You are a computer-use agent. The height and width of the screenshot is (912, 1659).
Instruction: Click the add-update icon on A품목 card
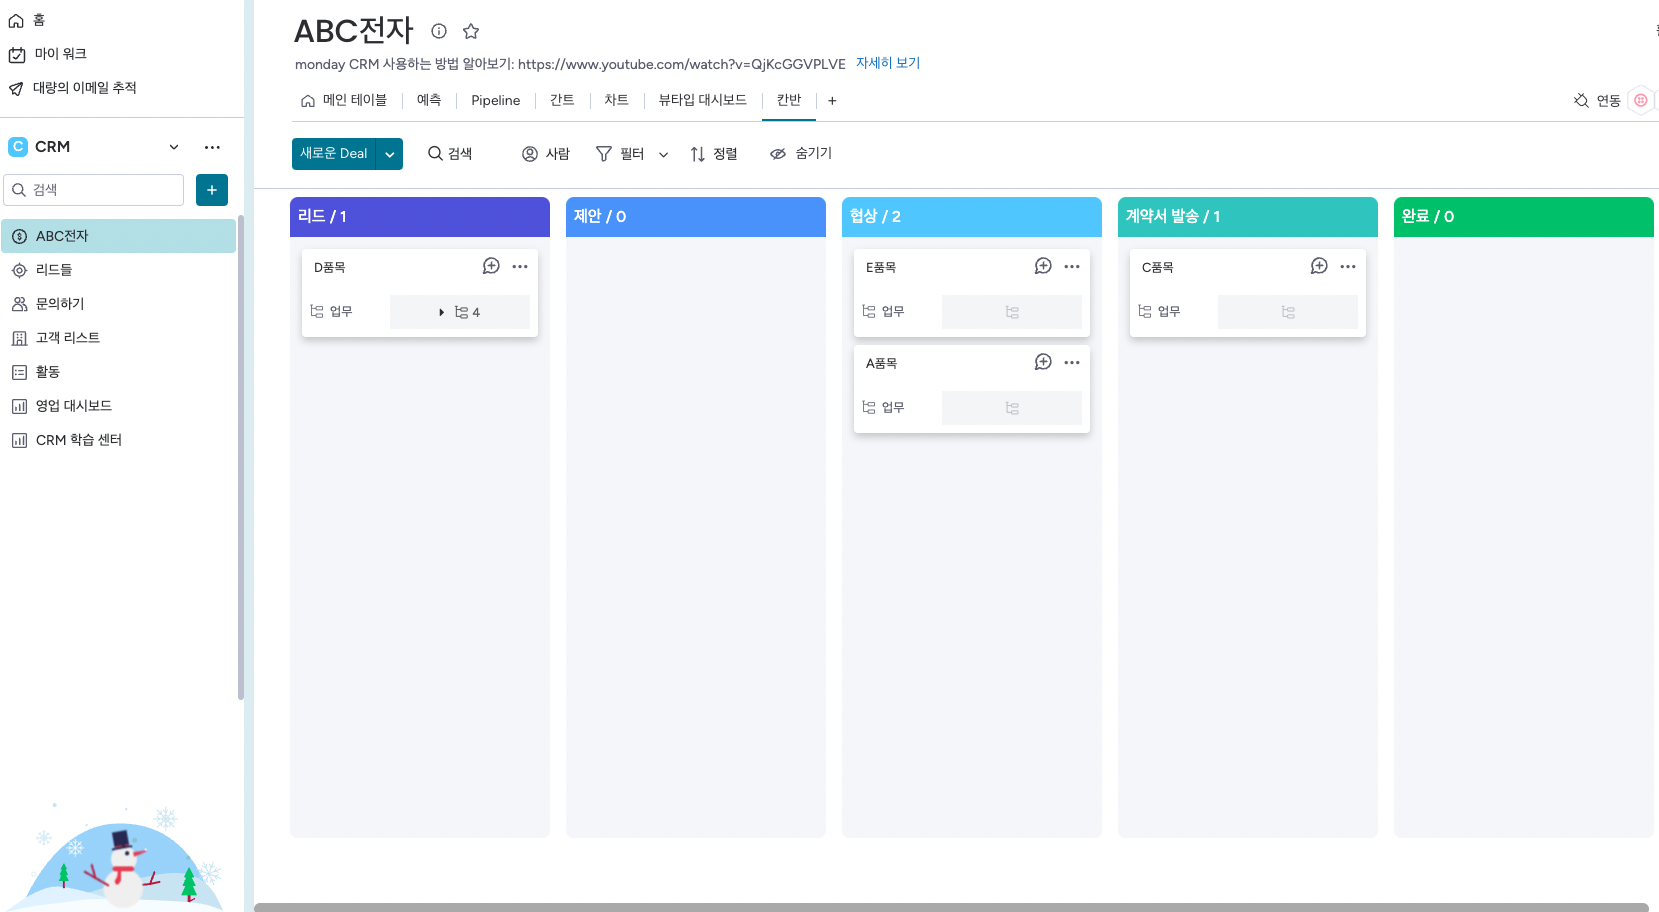click(1043, 362)
